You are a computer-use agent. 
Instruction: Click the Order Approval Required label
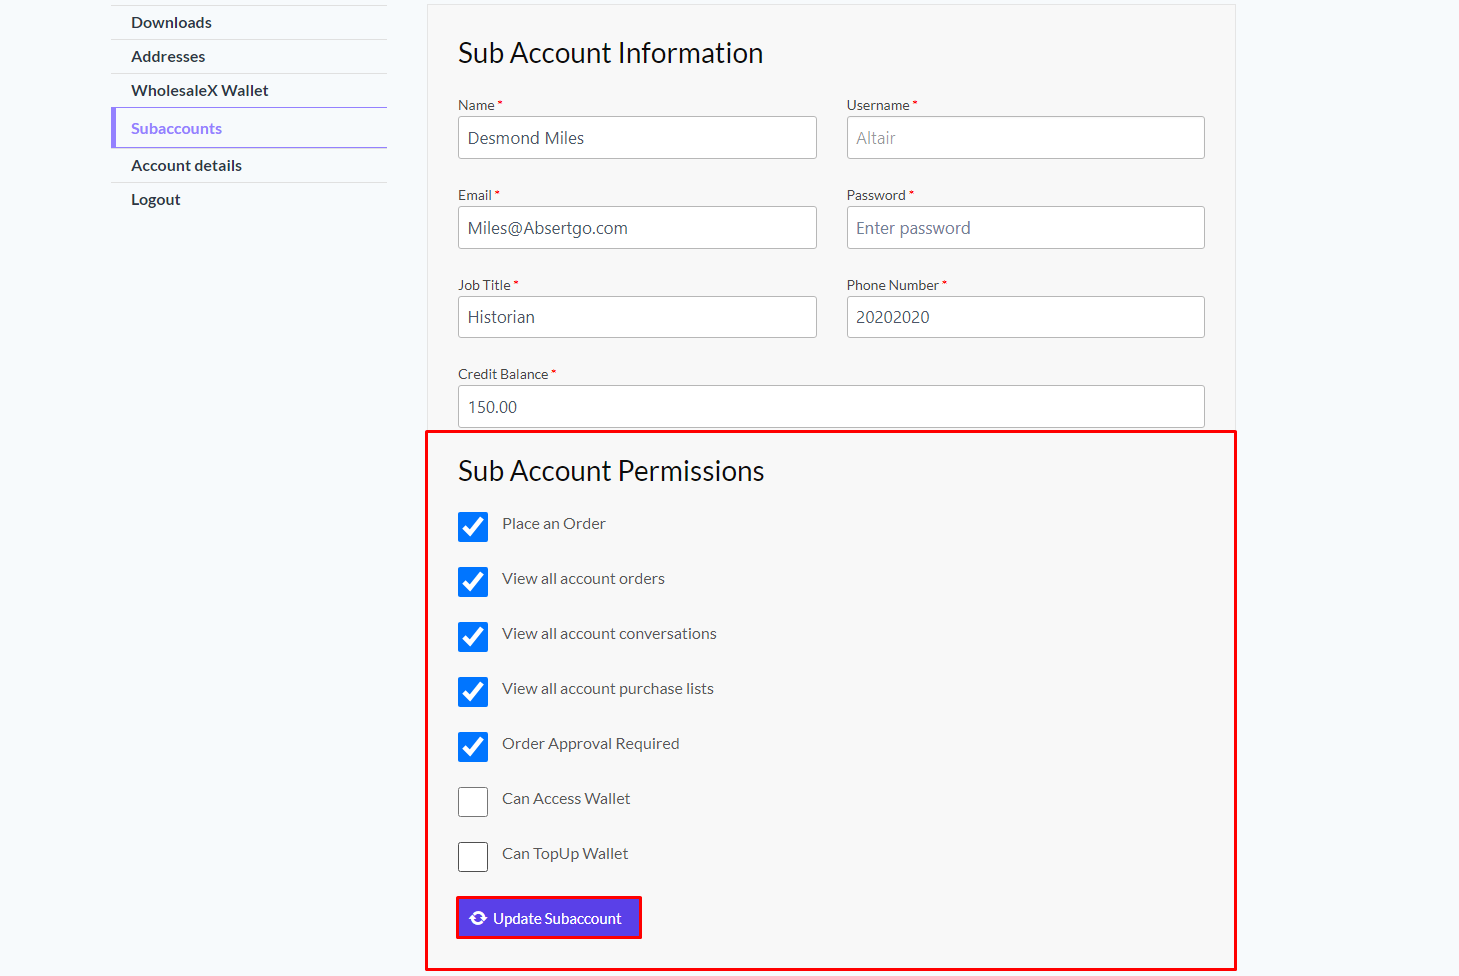pos(590,744)
